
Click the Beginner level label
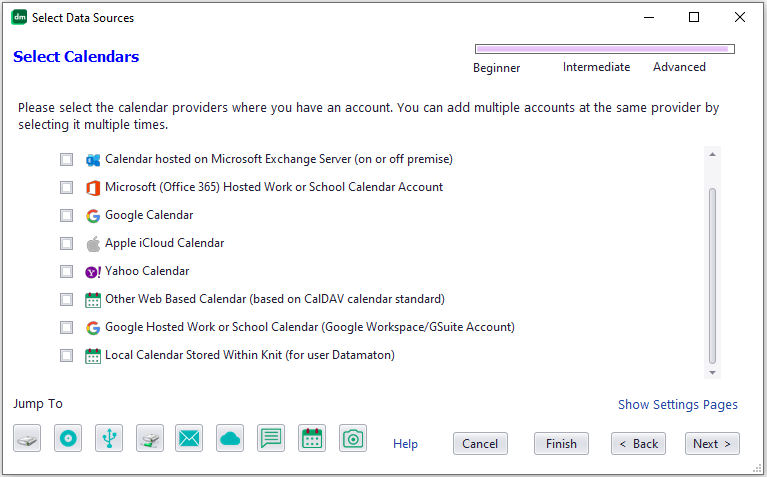496,68
